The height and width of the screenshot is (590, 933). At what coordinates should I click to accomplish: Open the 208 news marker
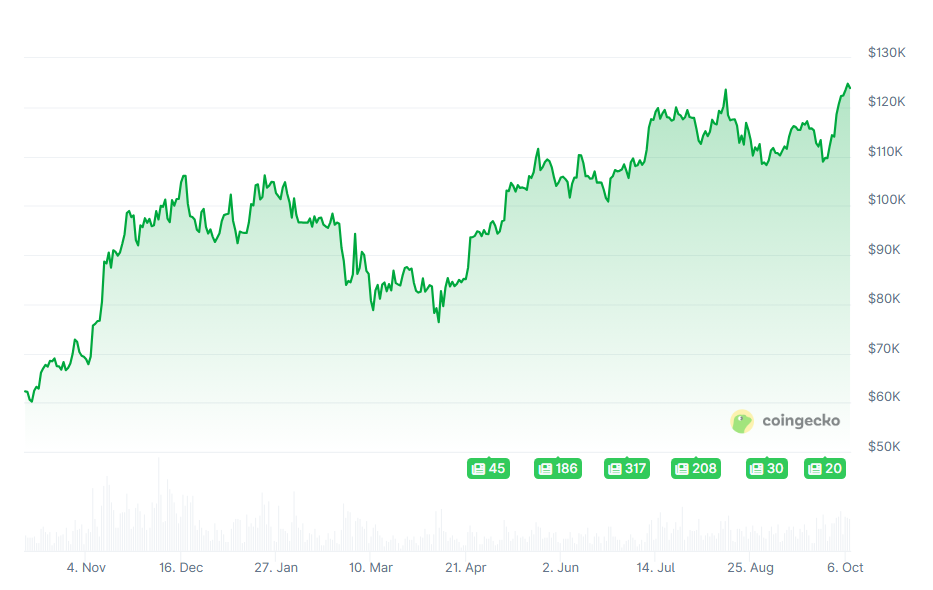click(696, 468)
